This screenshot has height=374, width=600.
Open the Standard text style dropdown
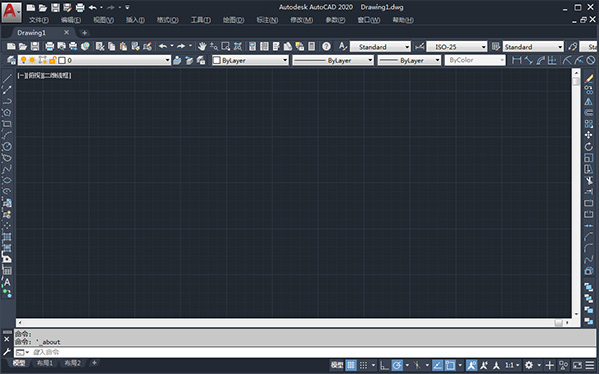(x=380, y=47)
